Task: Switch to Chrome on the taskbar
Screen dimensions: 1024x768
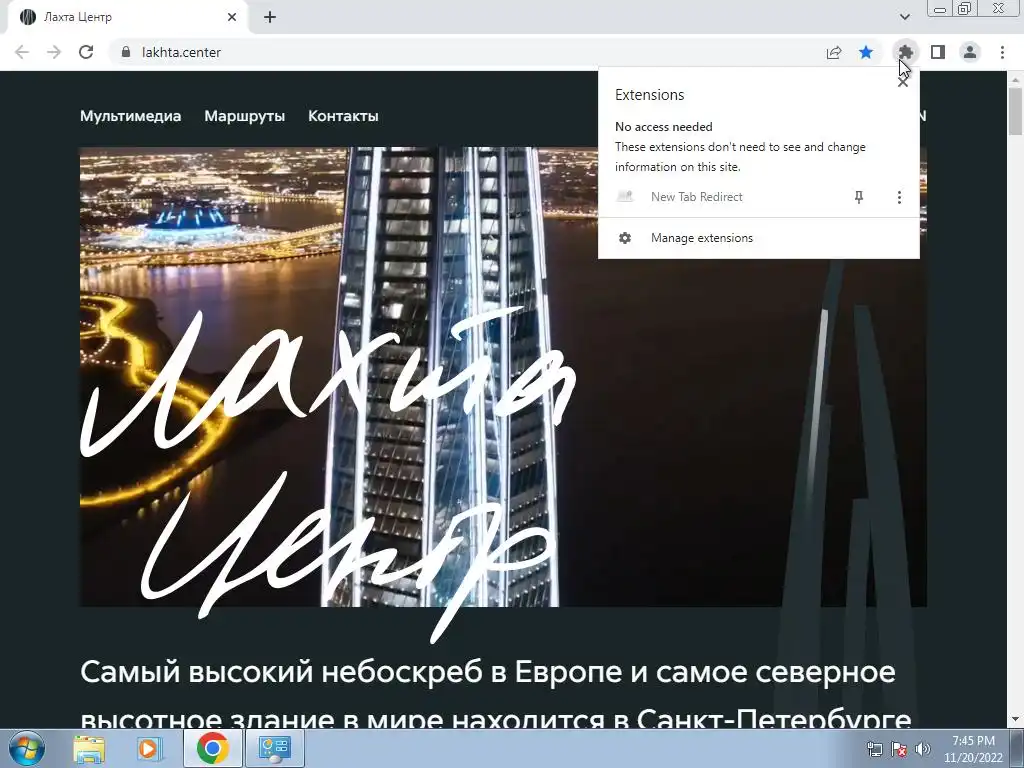Action: click(x=213, y=748)
